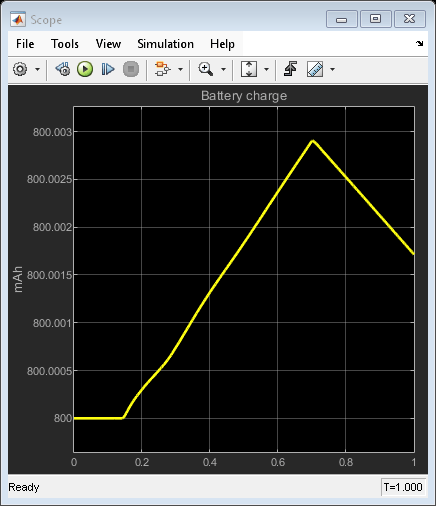This screenshot has width=436, height=506.
Task: Click the yellow signal peak on the plot
Action: pyautogui.click(x=313, y=141)
